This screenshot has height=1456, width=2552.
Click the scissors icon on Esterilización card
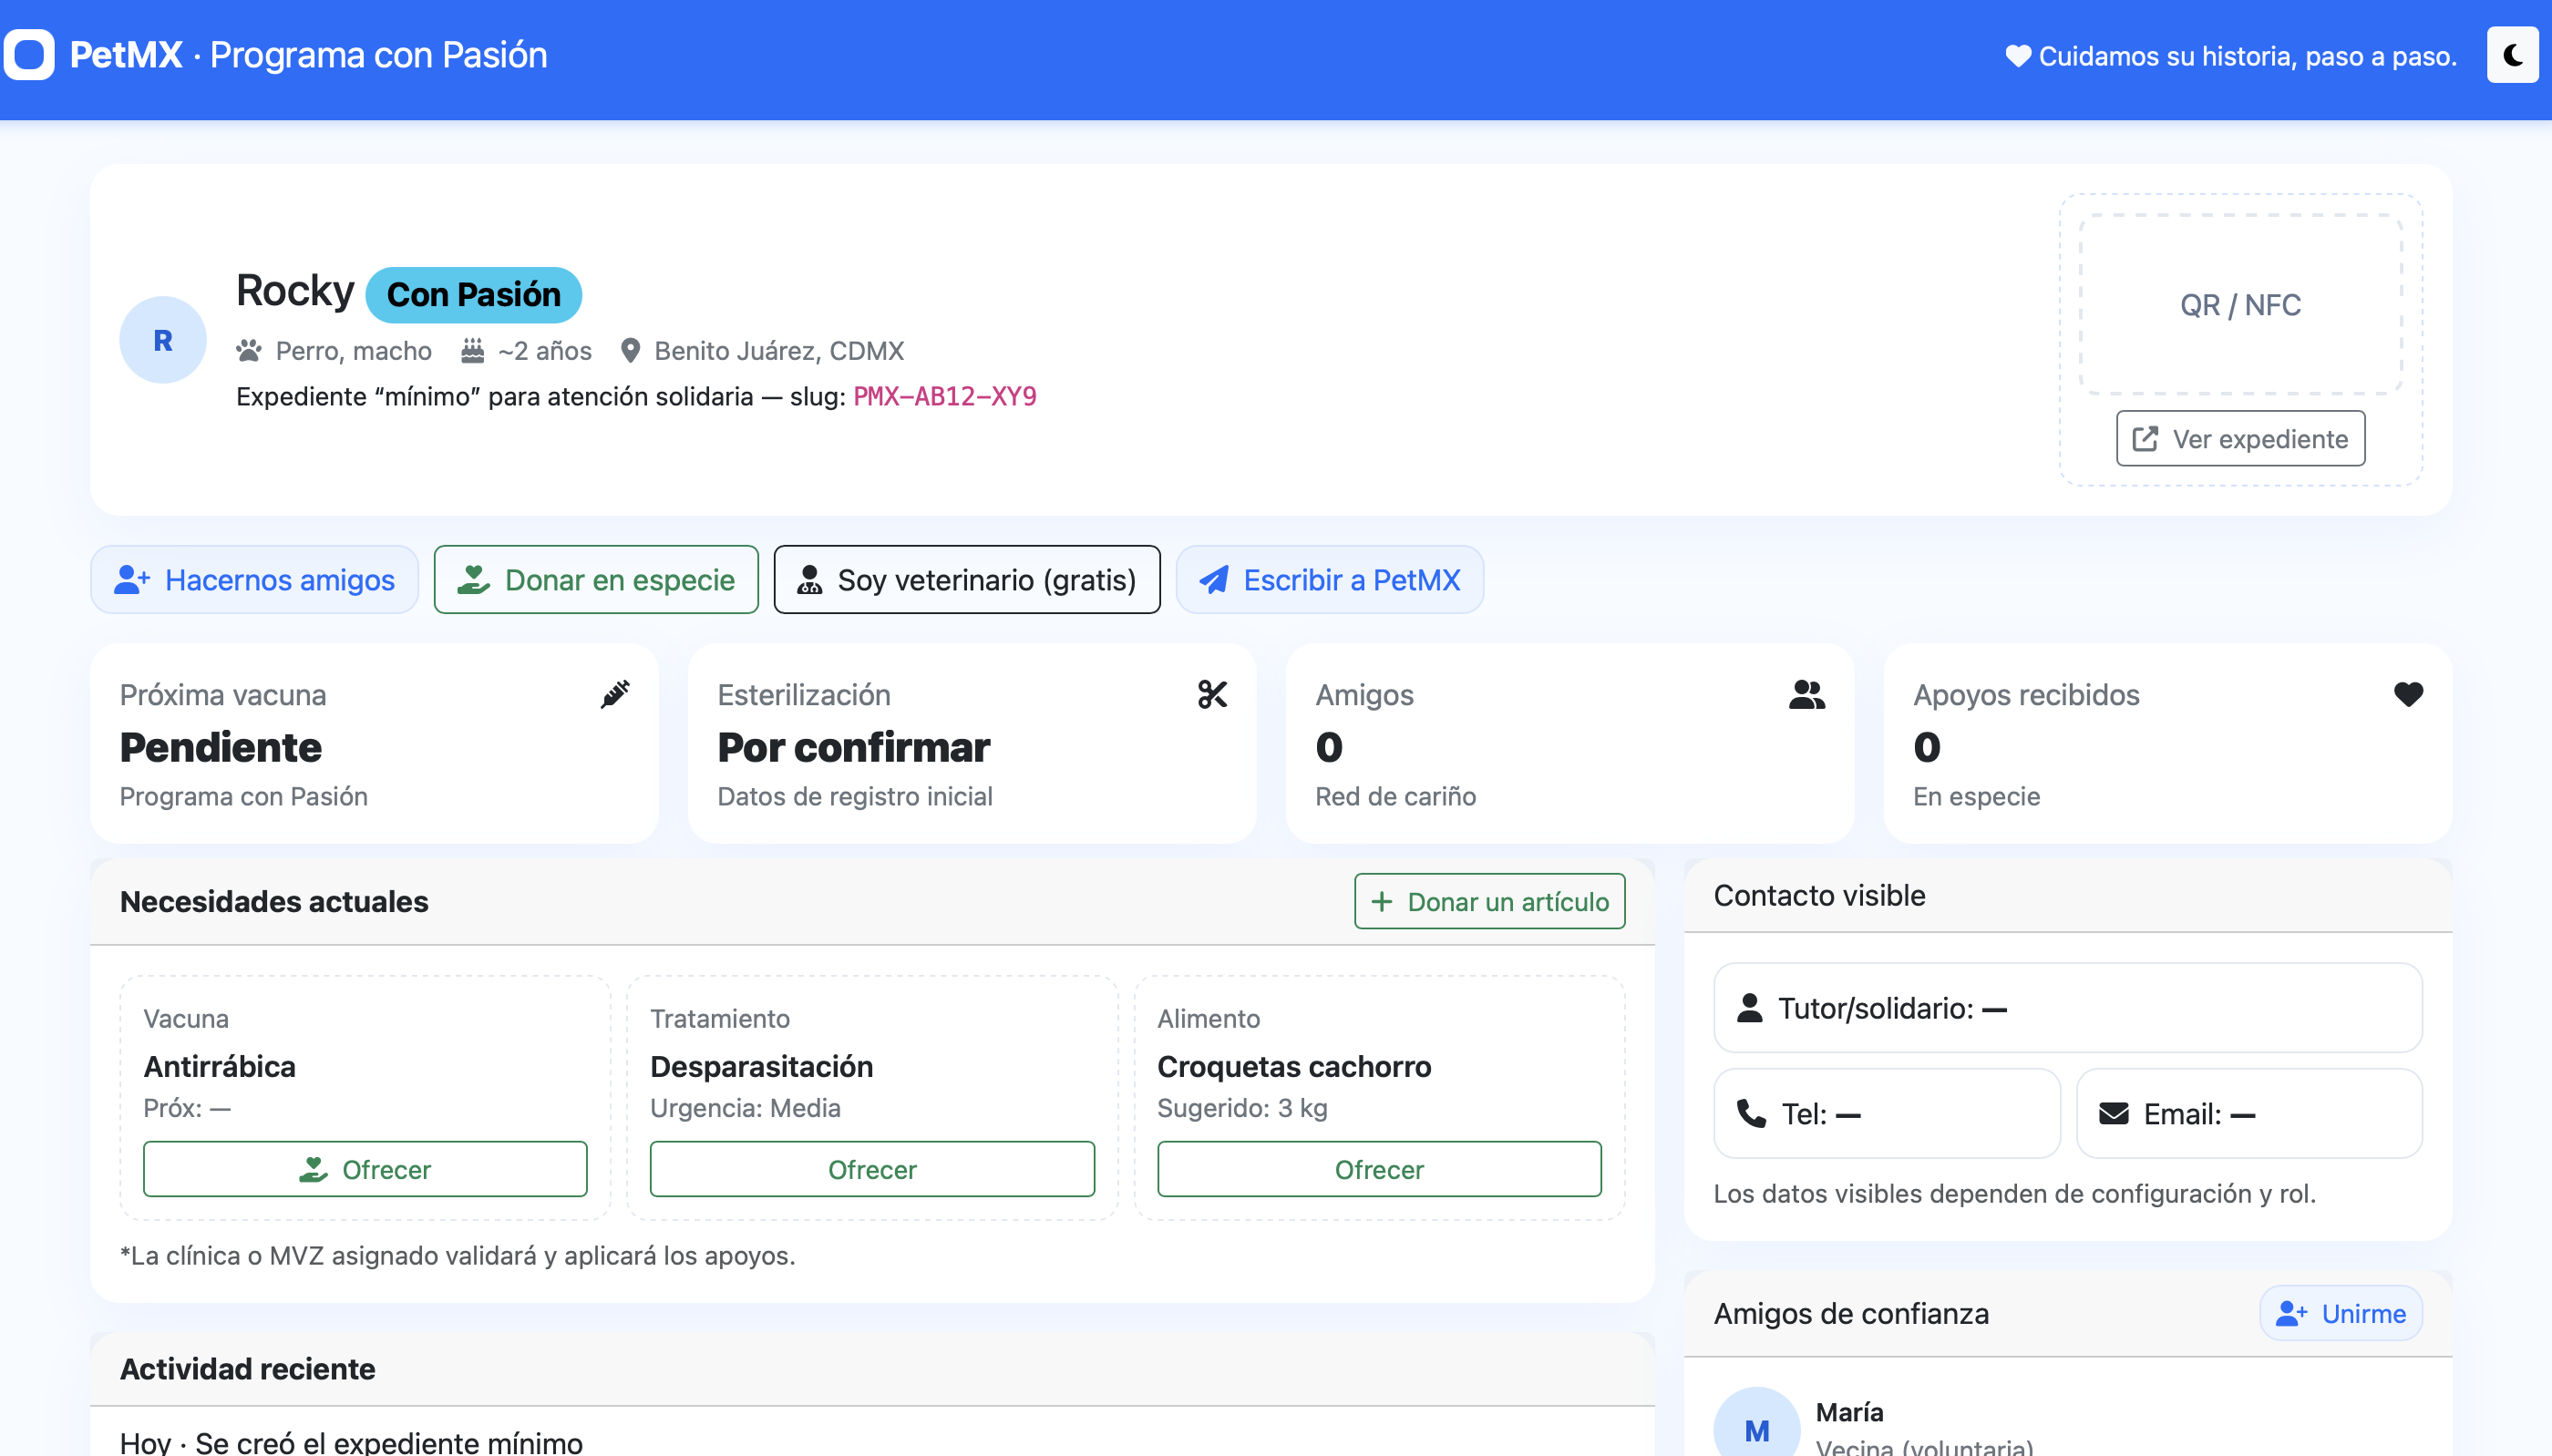(x=1212, y=694)
